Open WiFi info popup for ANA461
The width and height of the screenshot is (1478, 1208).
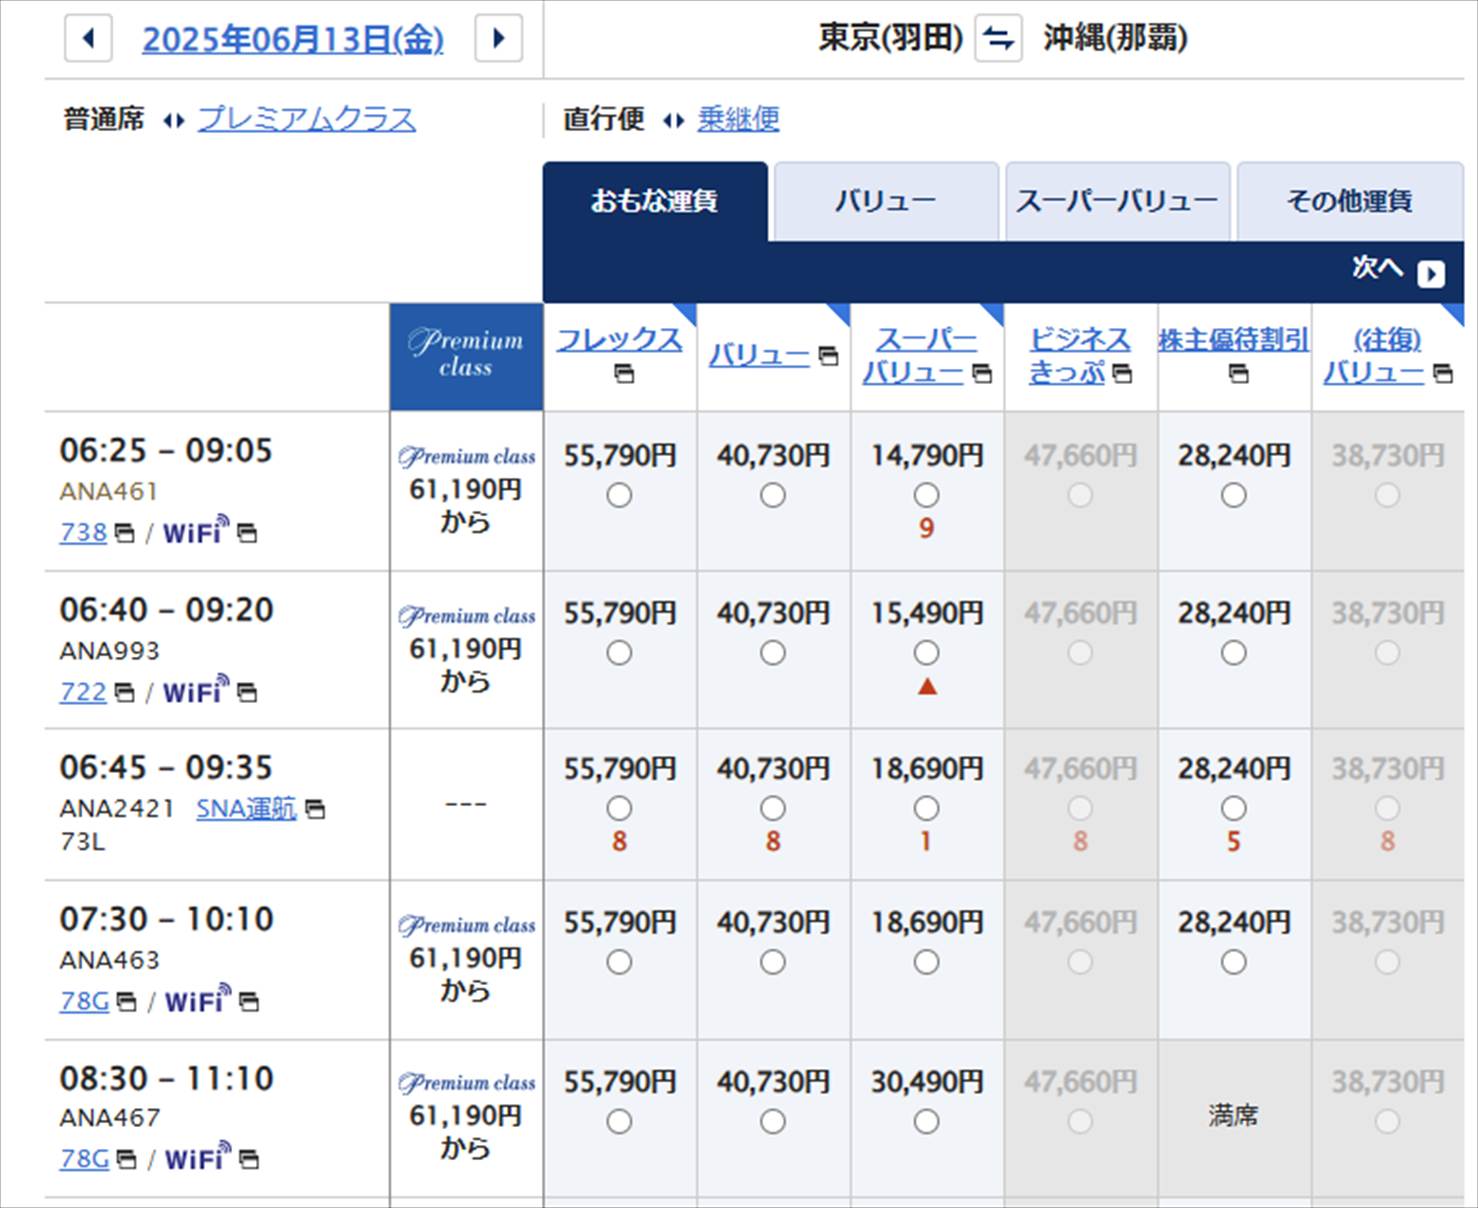247,533
